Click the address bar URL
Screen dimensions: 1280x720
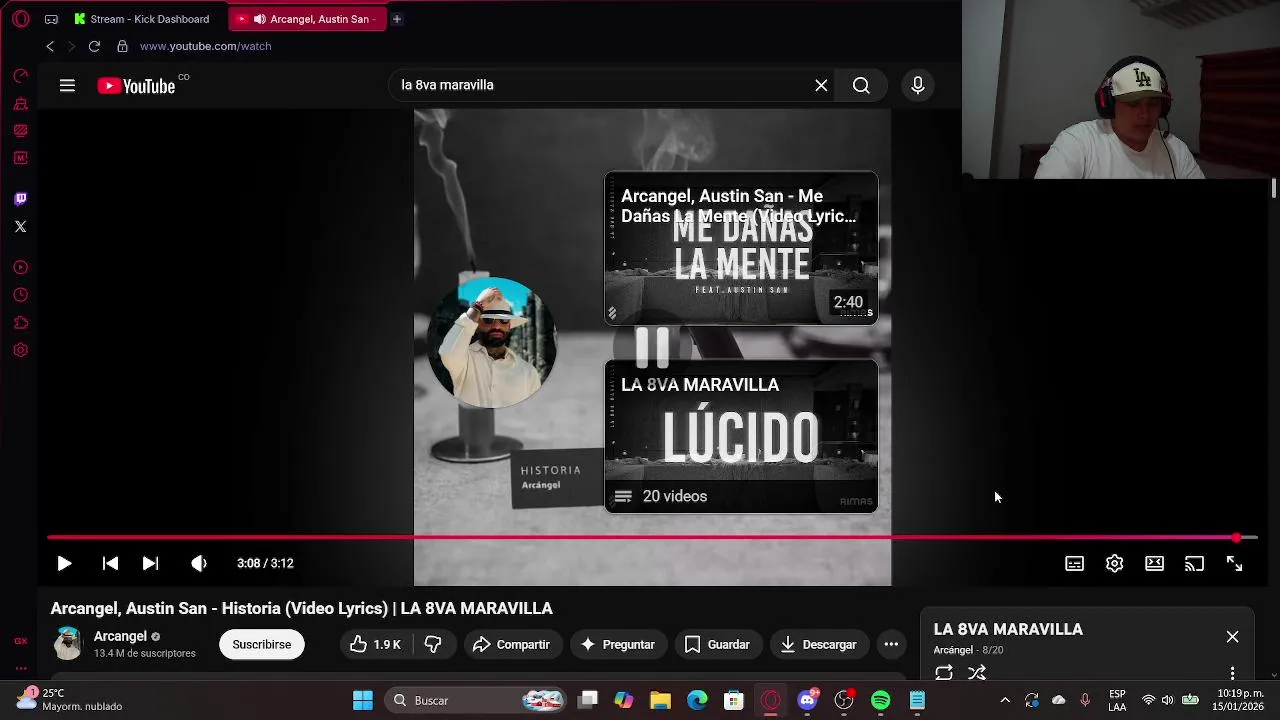coord(205,46)
